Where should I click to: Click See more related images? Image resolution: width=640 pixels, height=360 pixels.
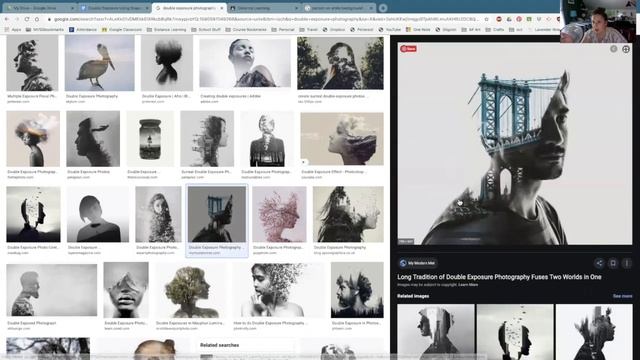point(622,296)
